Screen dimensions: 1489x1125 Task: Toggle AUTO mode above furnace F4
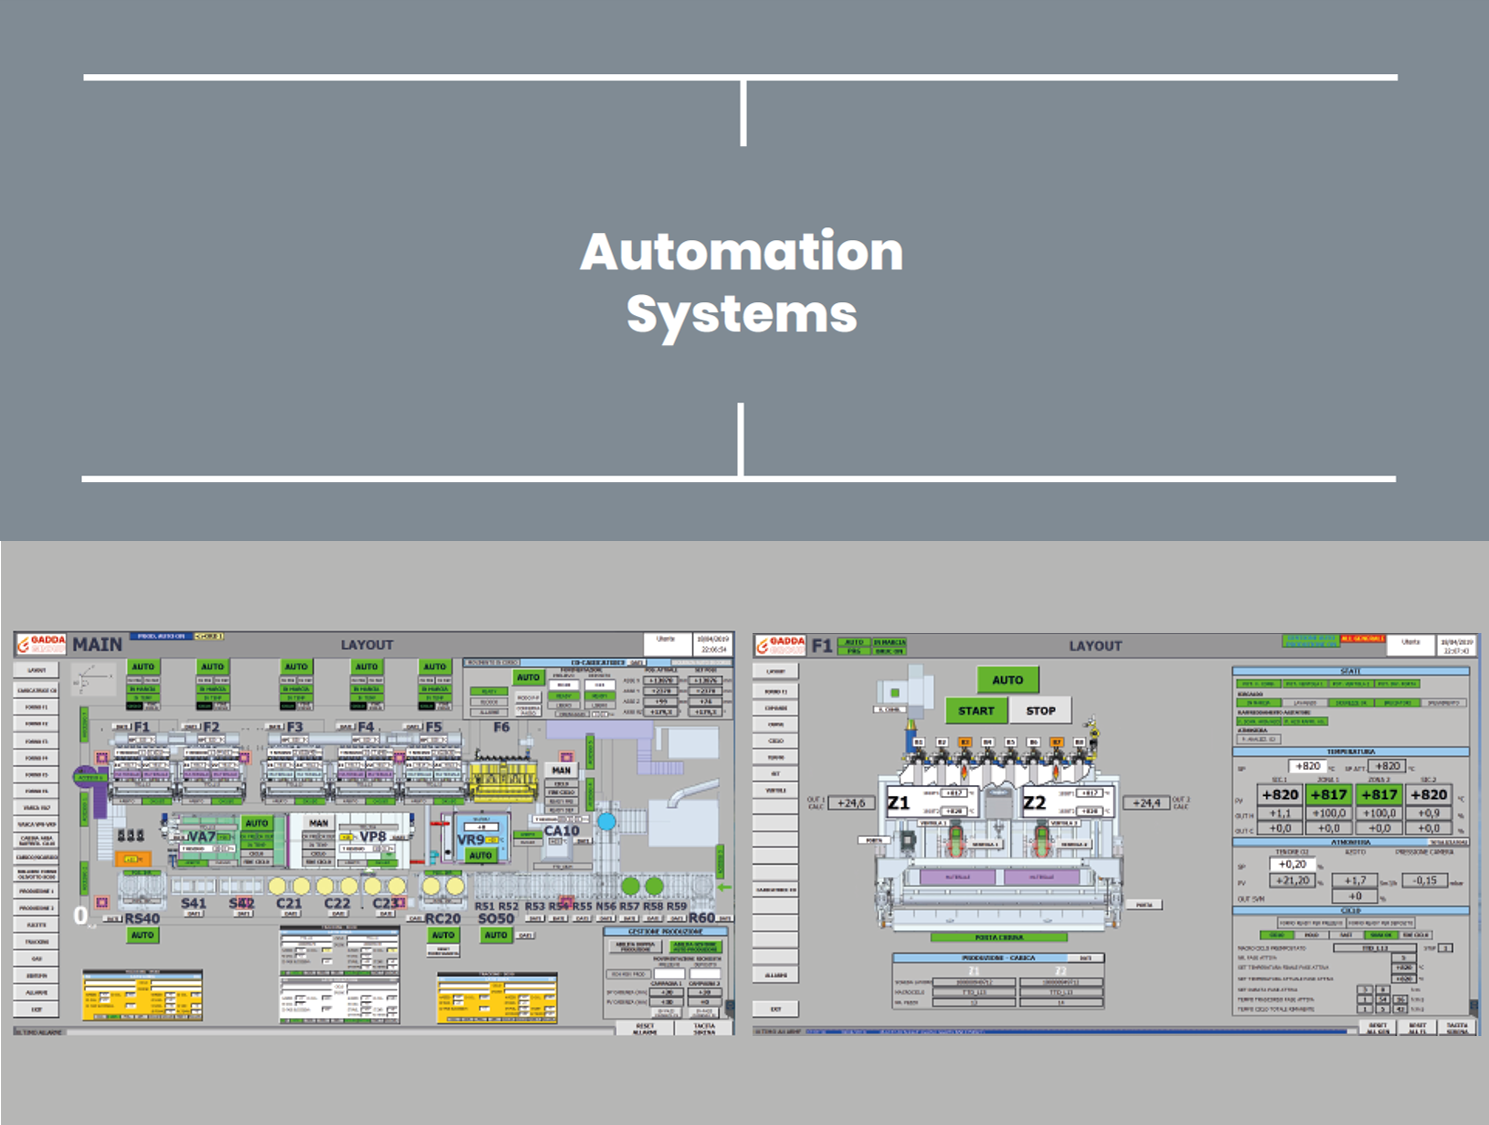pyautogui.click(x=367, y=667)
